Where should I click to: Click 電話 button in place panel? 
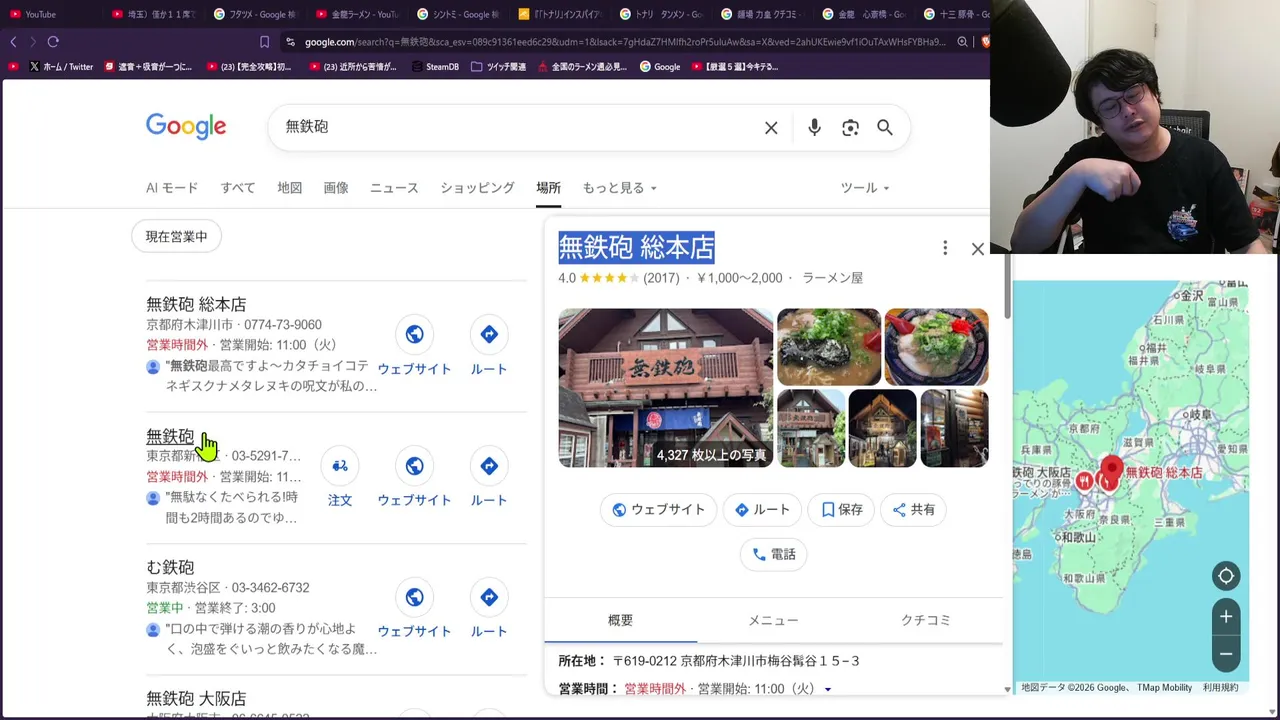point(774,554)
